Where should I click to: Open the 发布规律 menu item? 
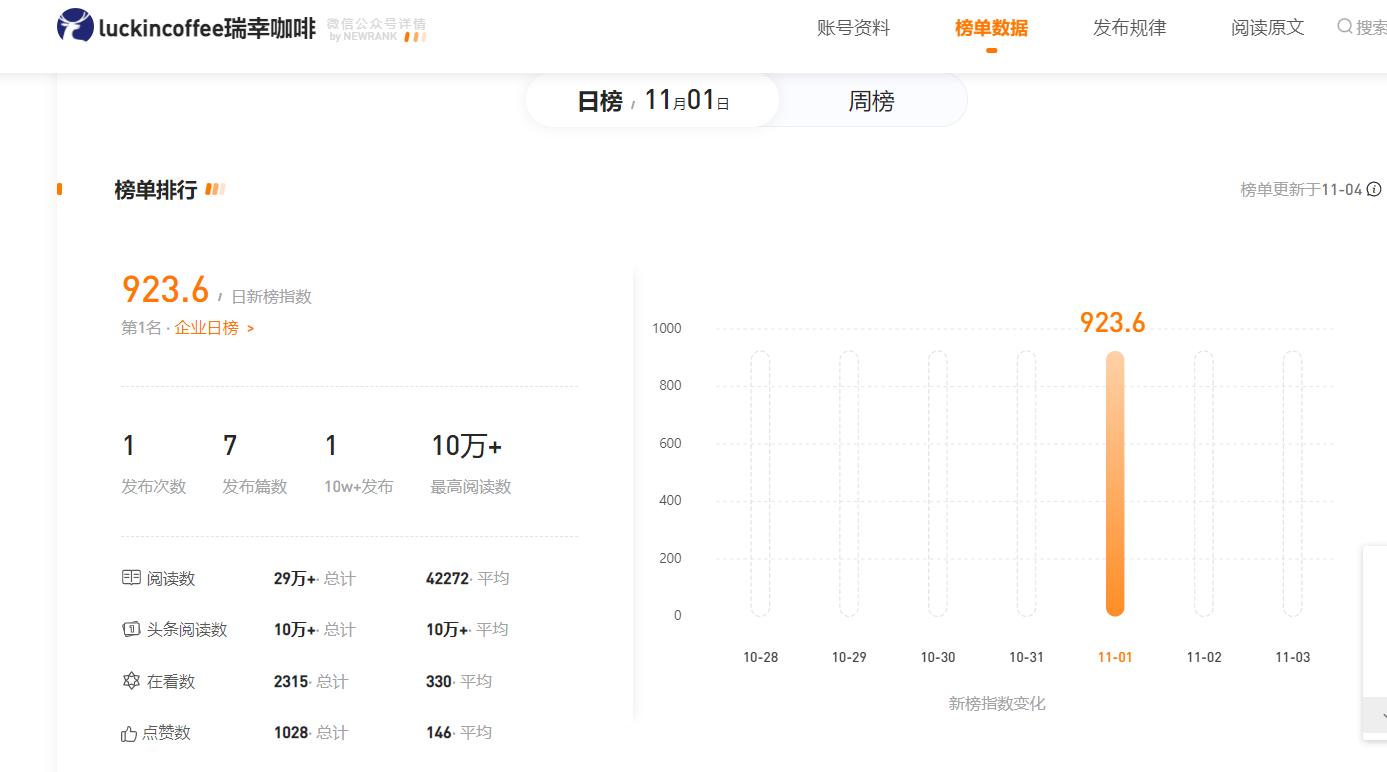point(1128,28)
